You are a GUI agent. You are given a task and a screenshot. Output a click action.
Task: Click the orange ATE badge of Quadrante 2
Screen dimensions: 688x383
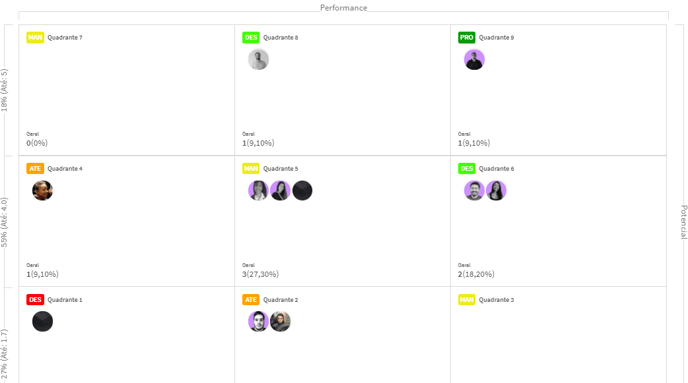coord(251,300)
